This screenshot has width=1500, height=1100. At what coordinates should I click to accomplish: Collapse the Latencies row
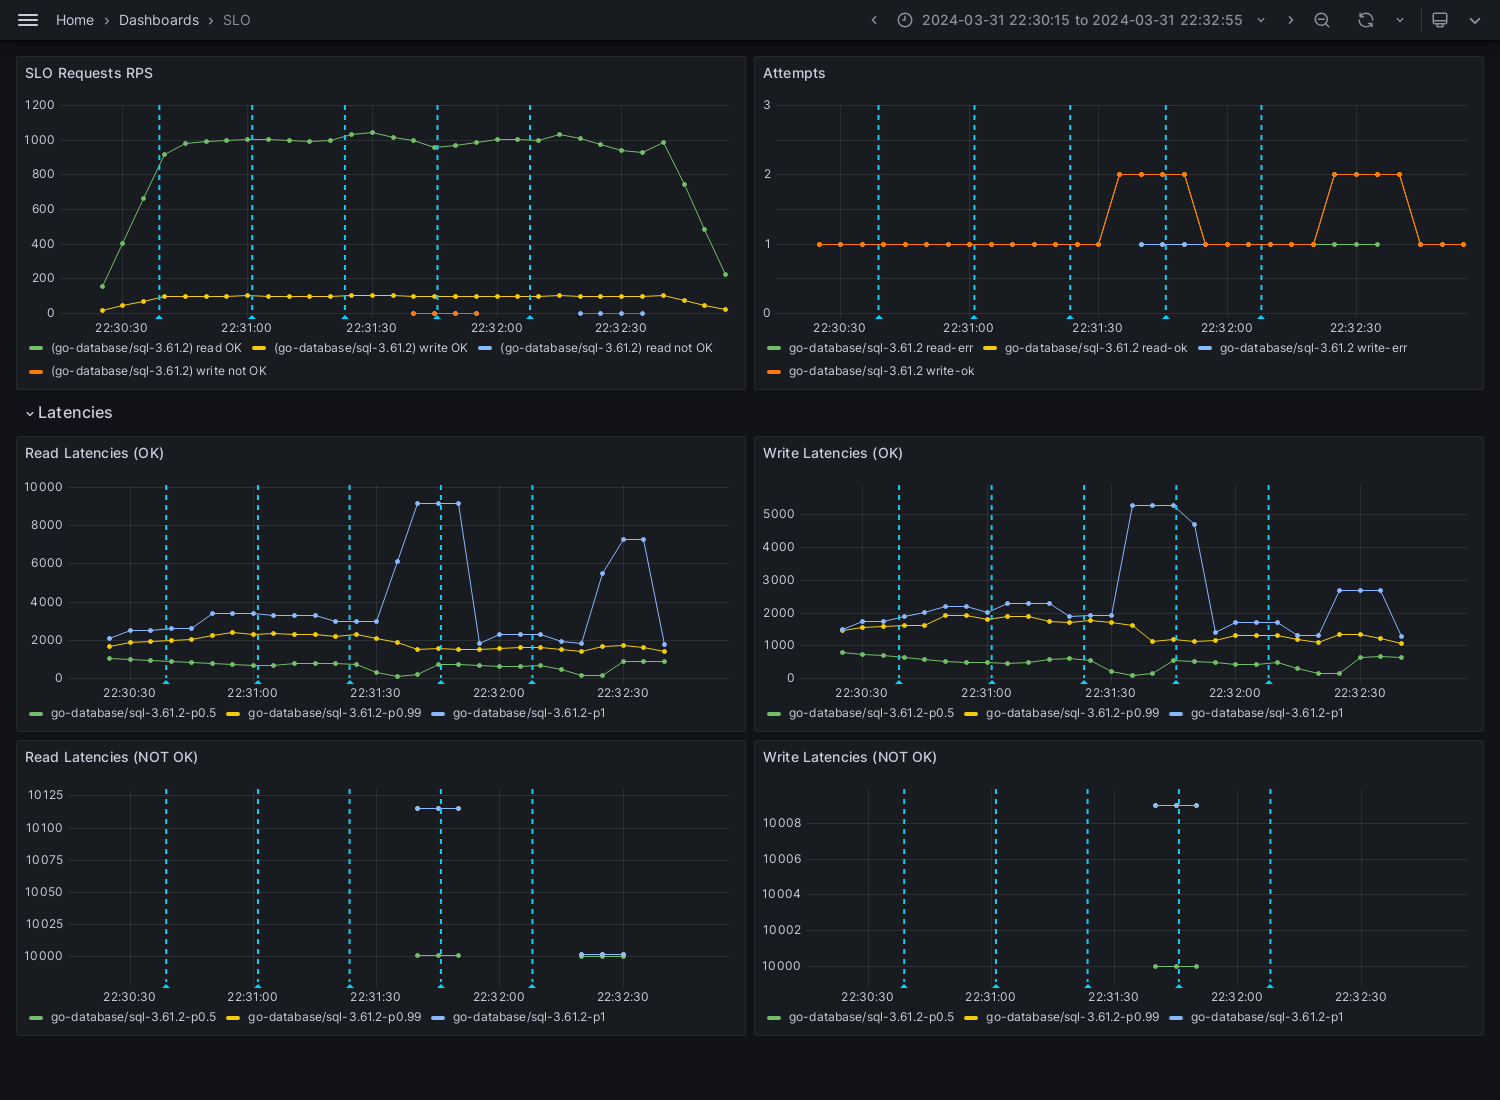coord(68,413)
